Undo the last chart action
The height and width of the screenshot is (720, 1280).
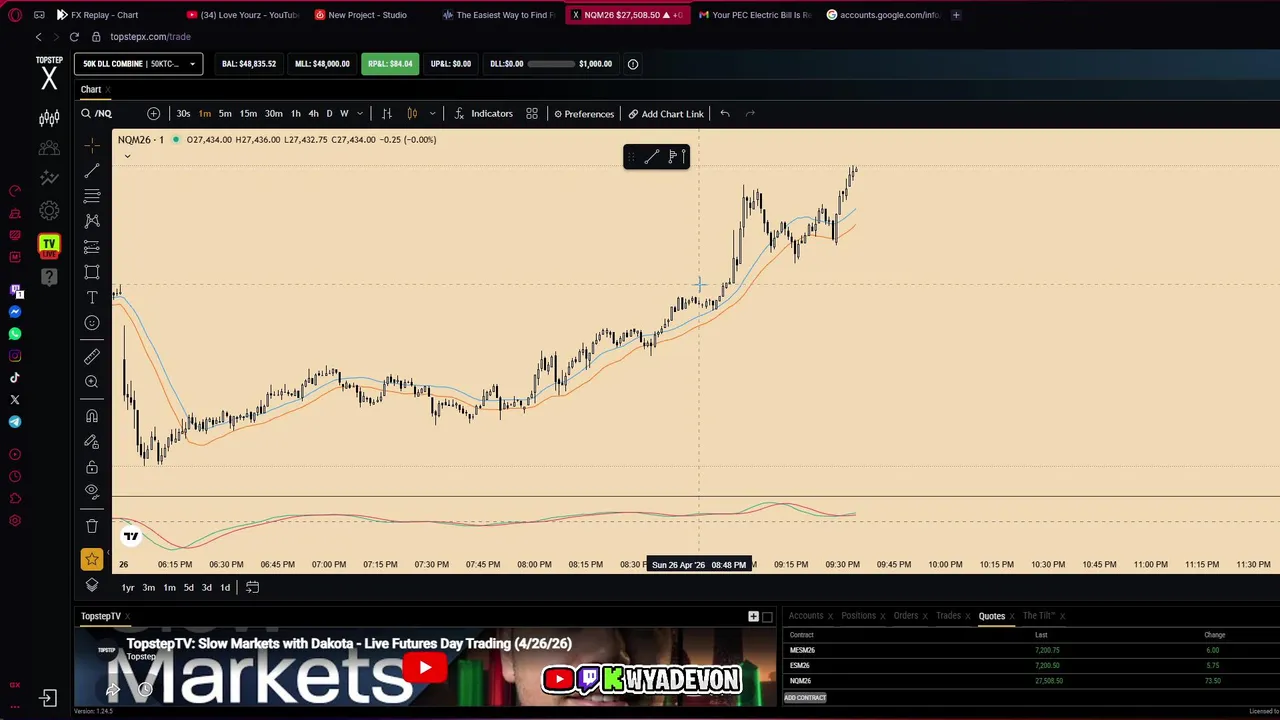point(725,114)
